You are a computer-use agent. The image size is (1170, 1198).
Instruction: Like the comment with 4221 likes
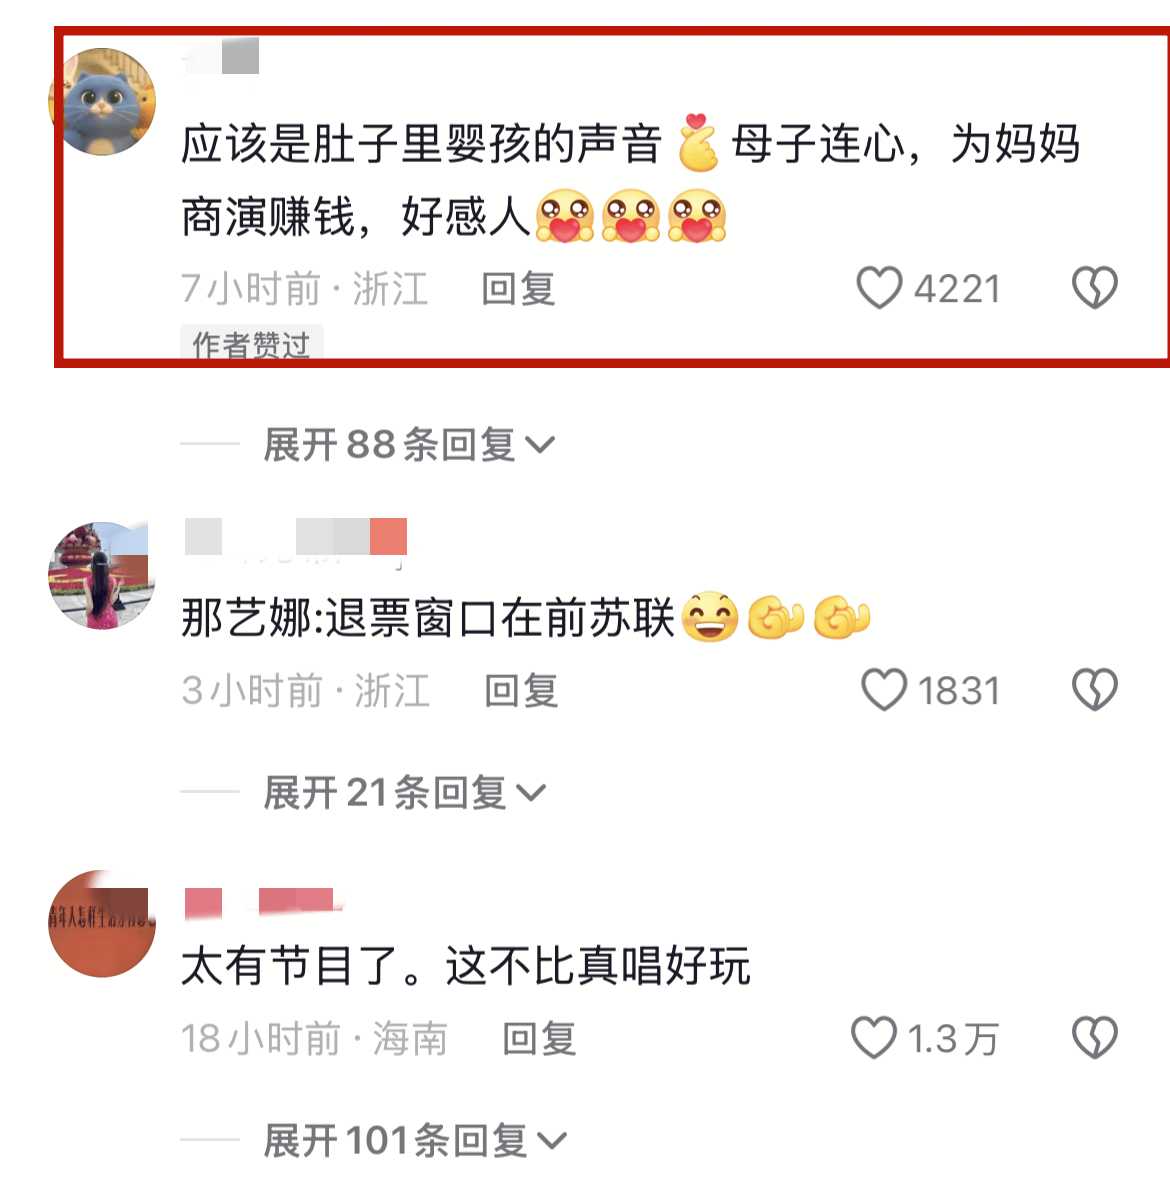tap(880, 288)
